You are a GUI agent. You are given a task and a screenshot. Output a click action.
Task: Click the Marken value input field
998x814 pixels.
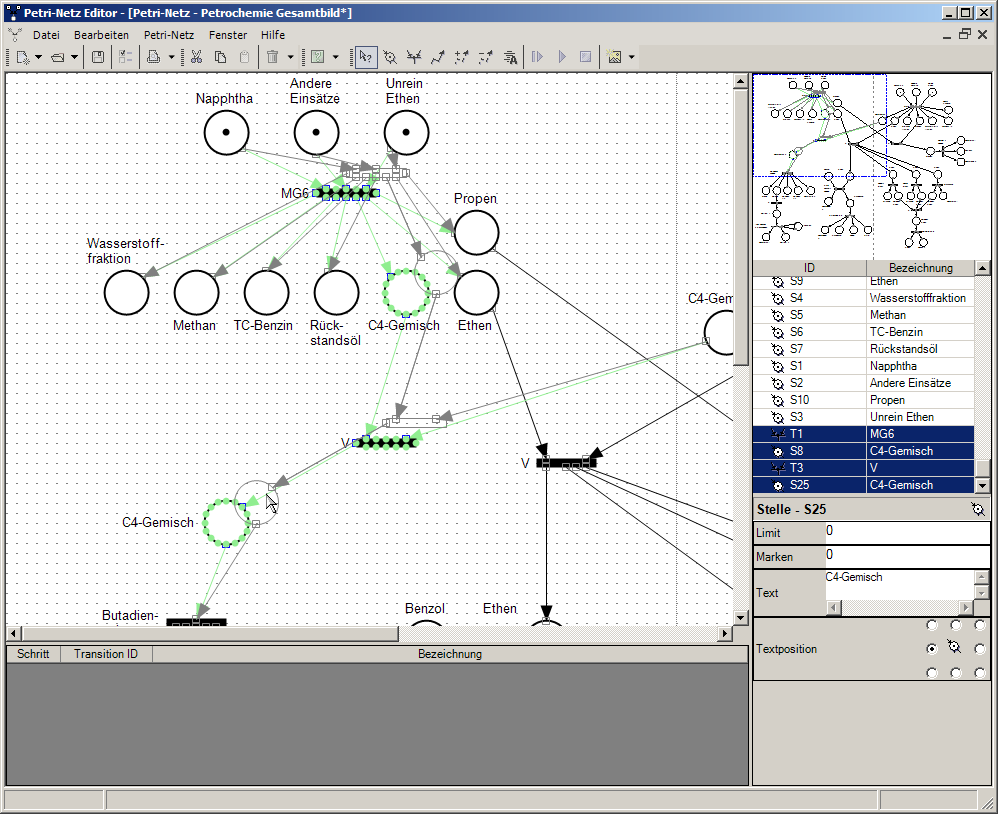pyautogui.click(x=907, y=556)
